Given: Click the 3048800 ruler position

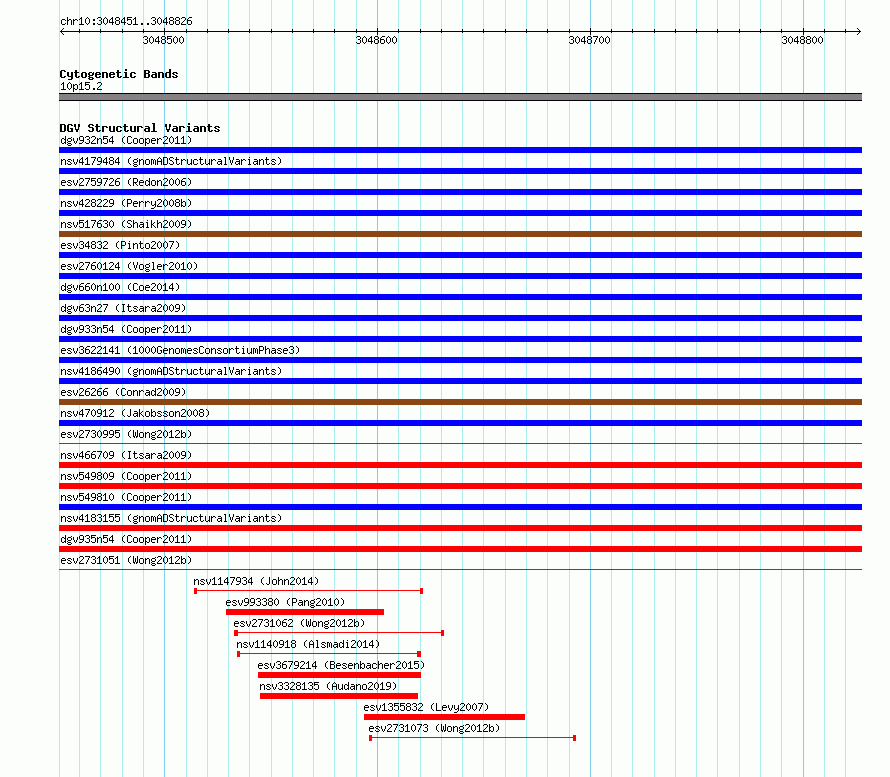Looking at the screenshot, I should [802, 40].
